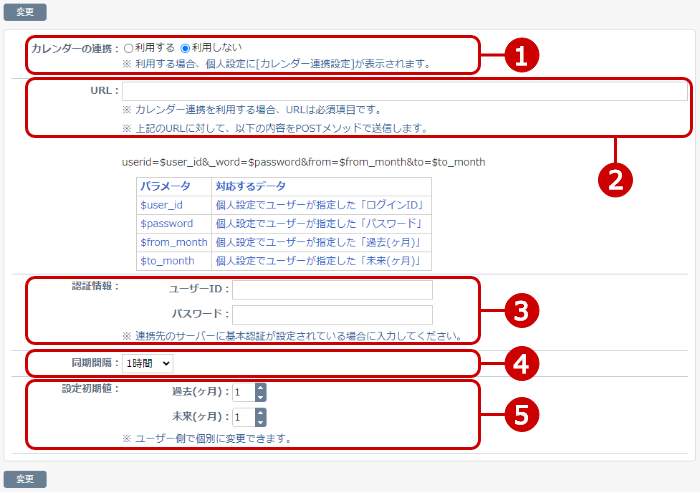Viewport: 700px width, 493px height.
Task: Click the ユーザーID input field
Action: 332,290
